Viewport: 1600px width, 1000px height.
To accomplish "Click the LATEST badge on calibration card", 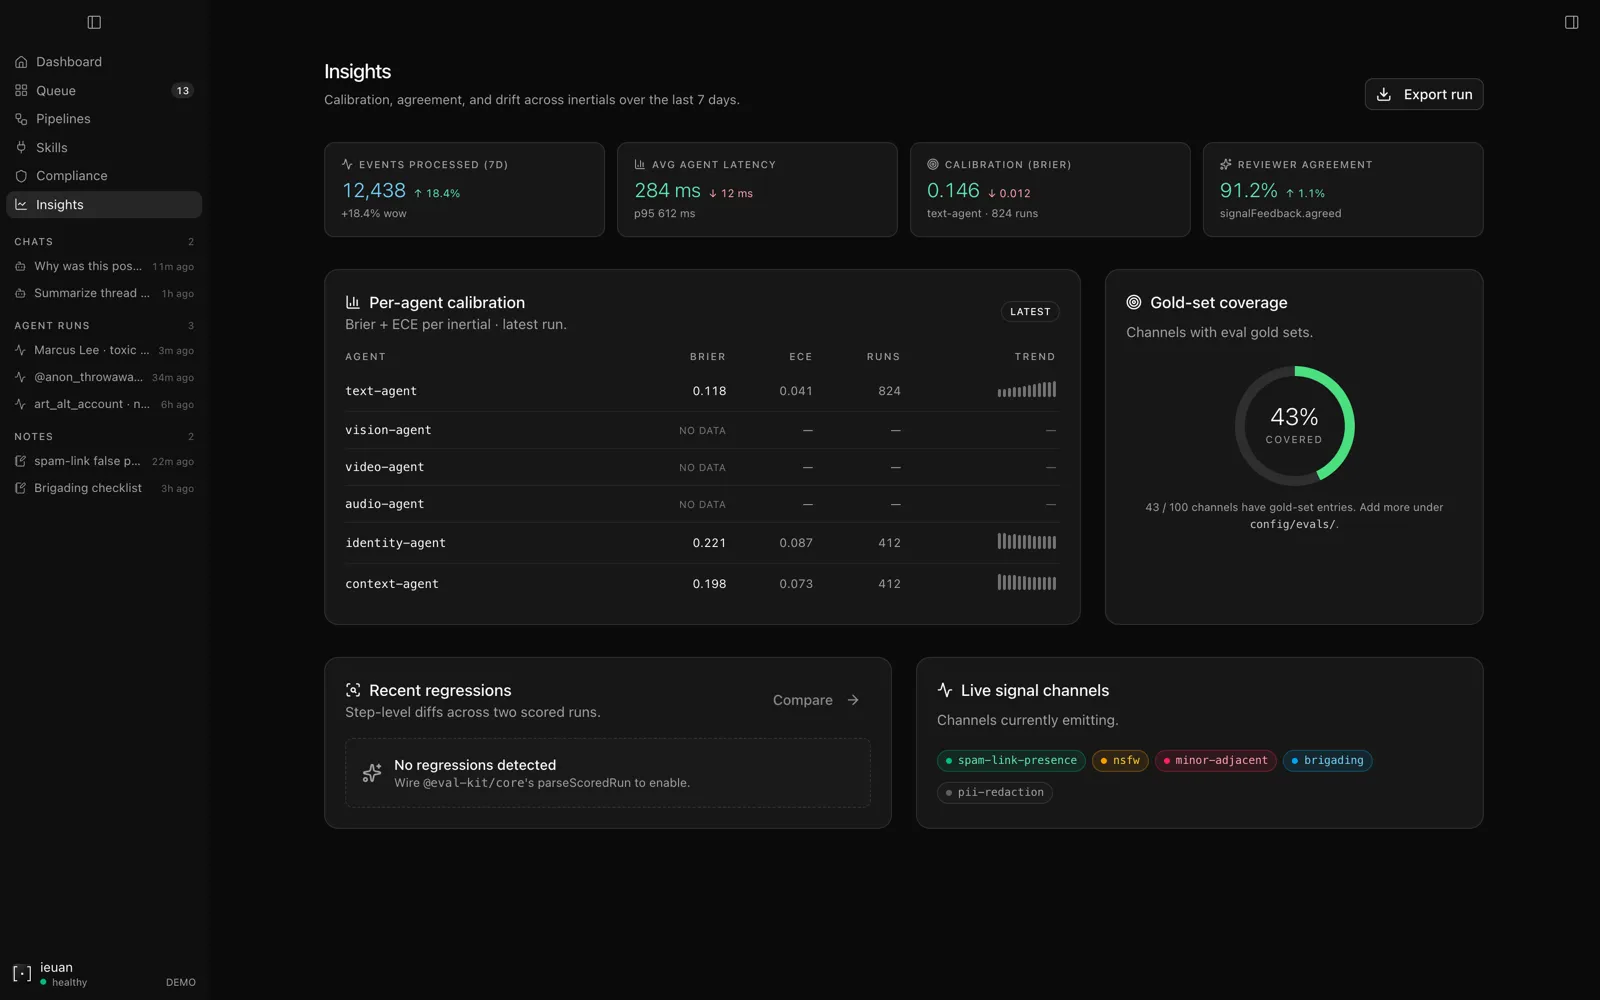I will coord(1030,312).
